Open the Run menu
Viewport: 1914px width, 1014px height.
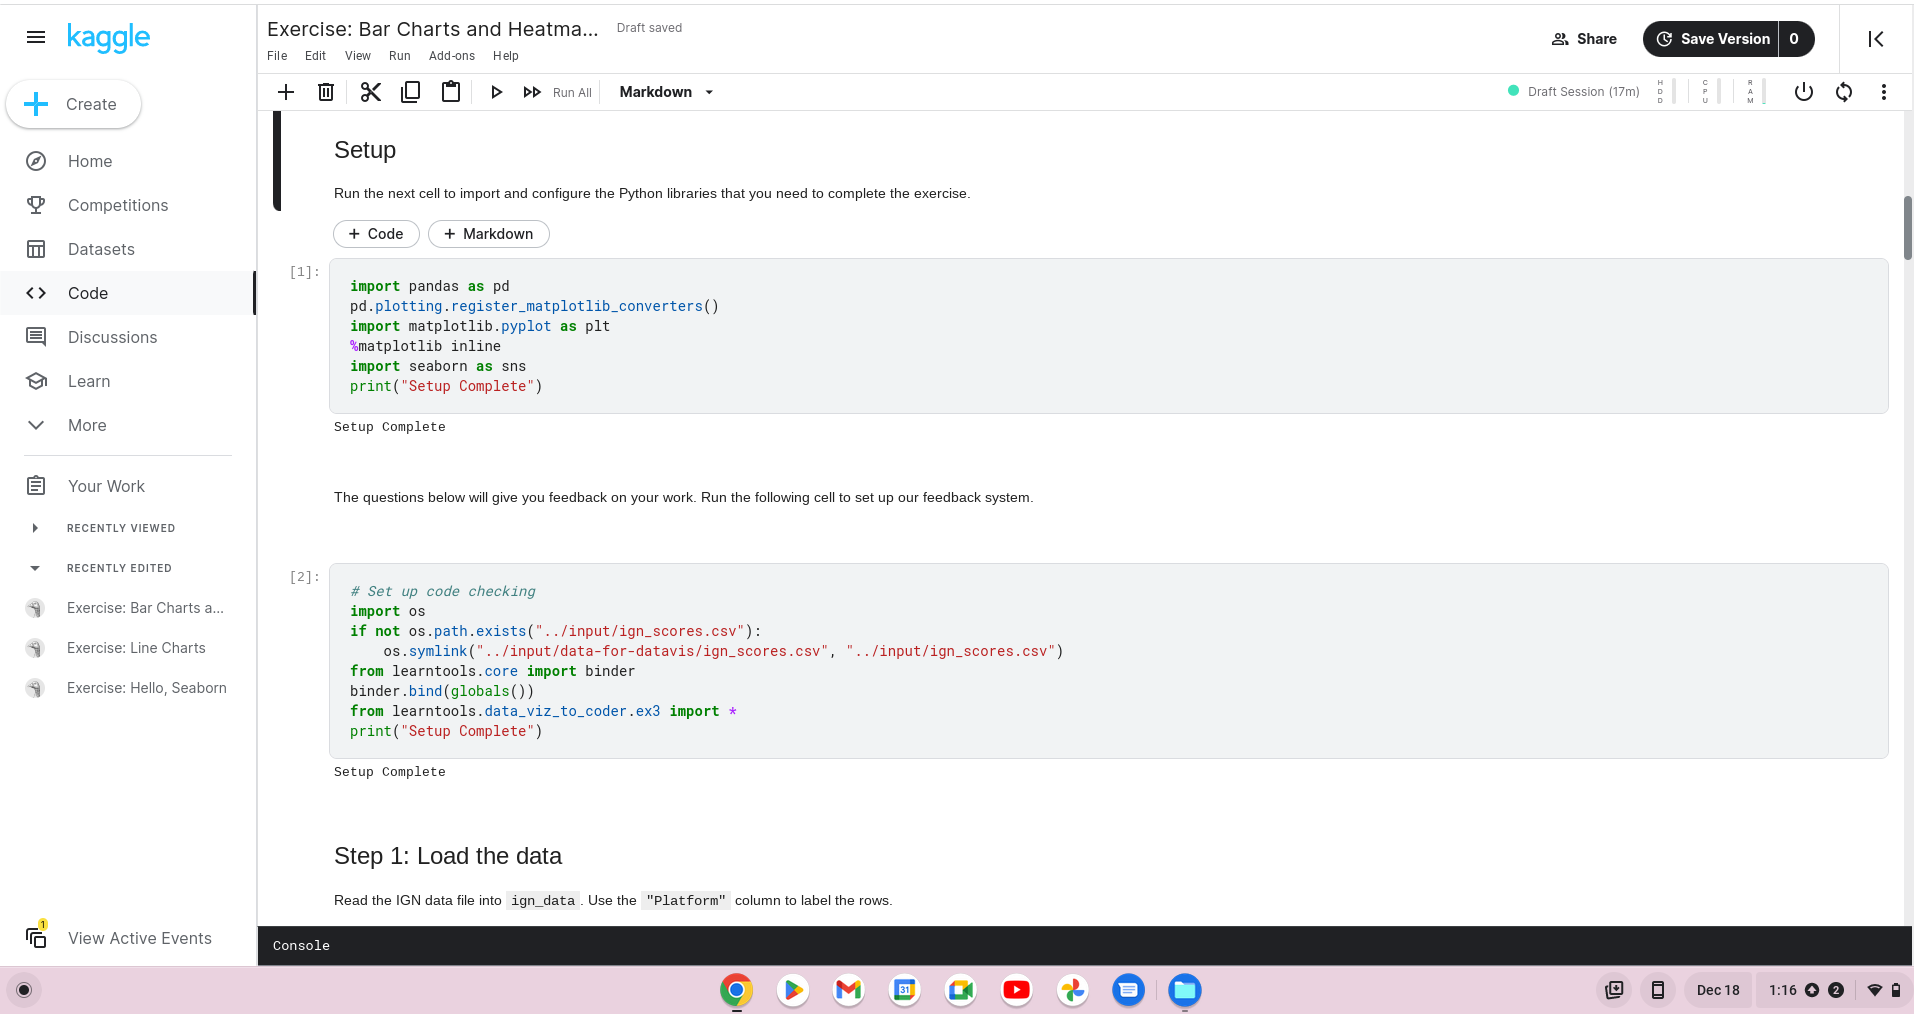coord(400,56)
